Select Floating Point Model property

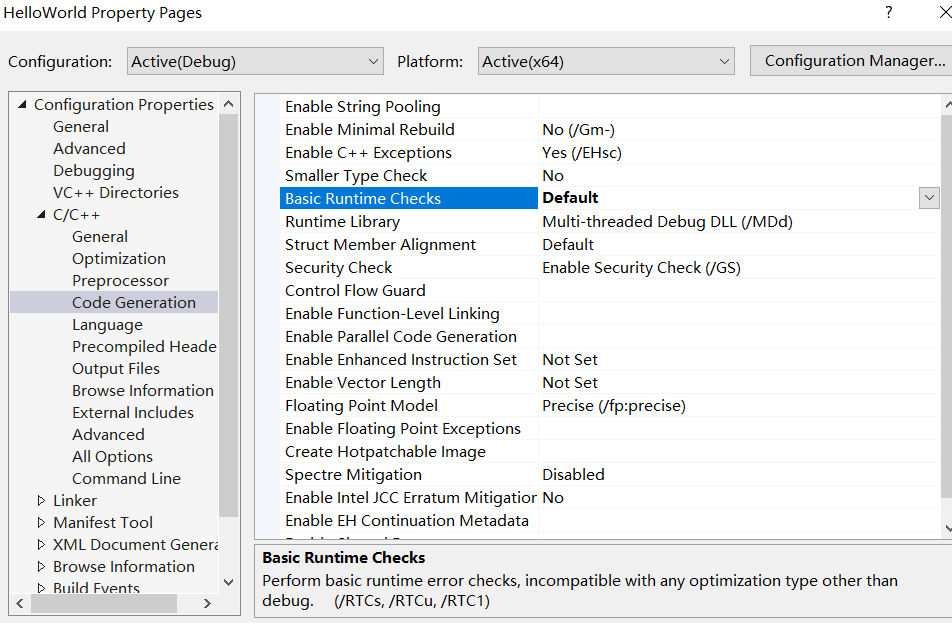click(x=361, y=406)
